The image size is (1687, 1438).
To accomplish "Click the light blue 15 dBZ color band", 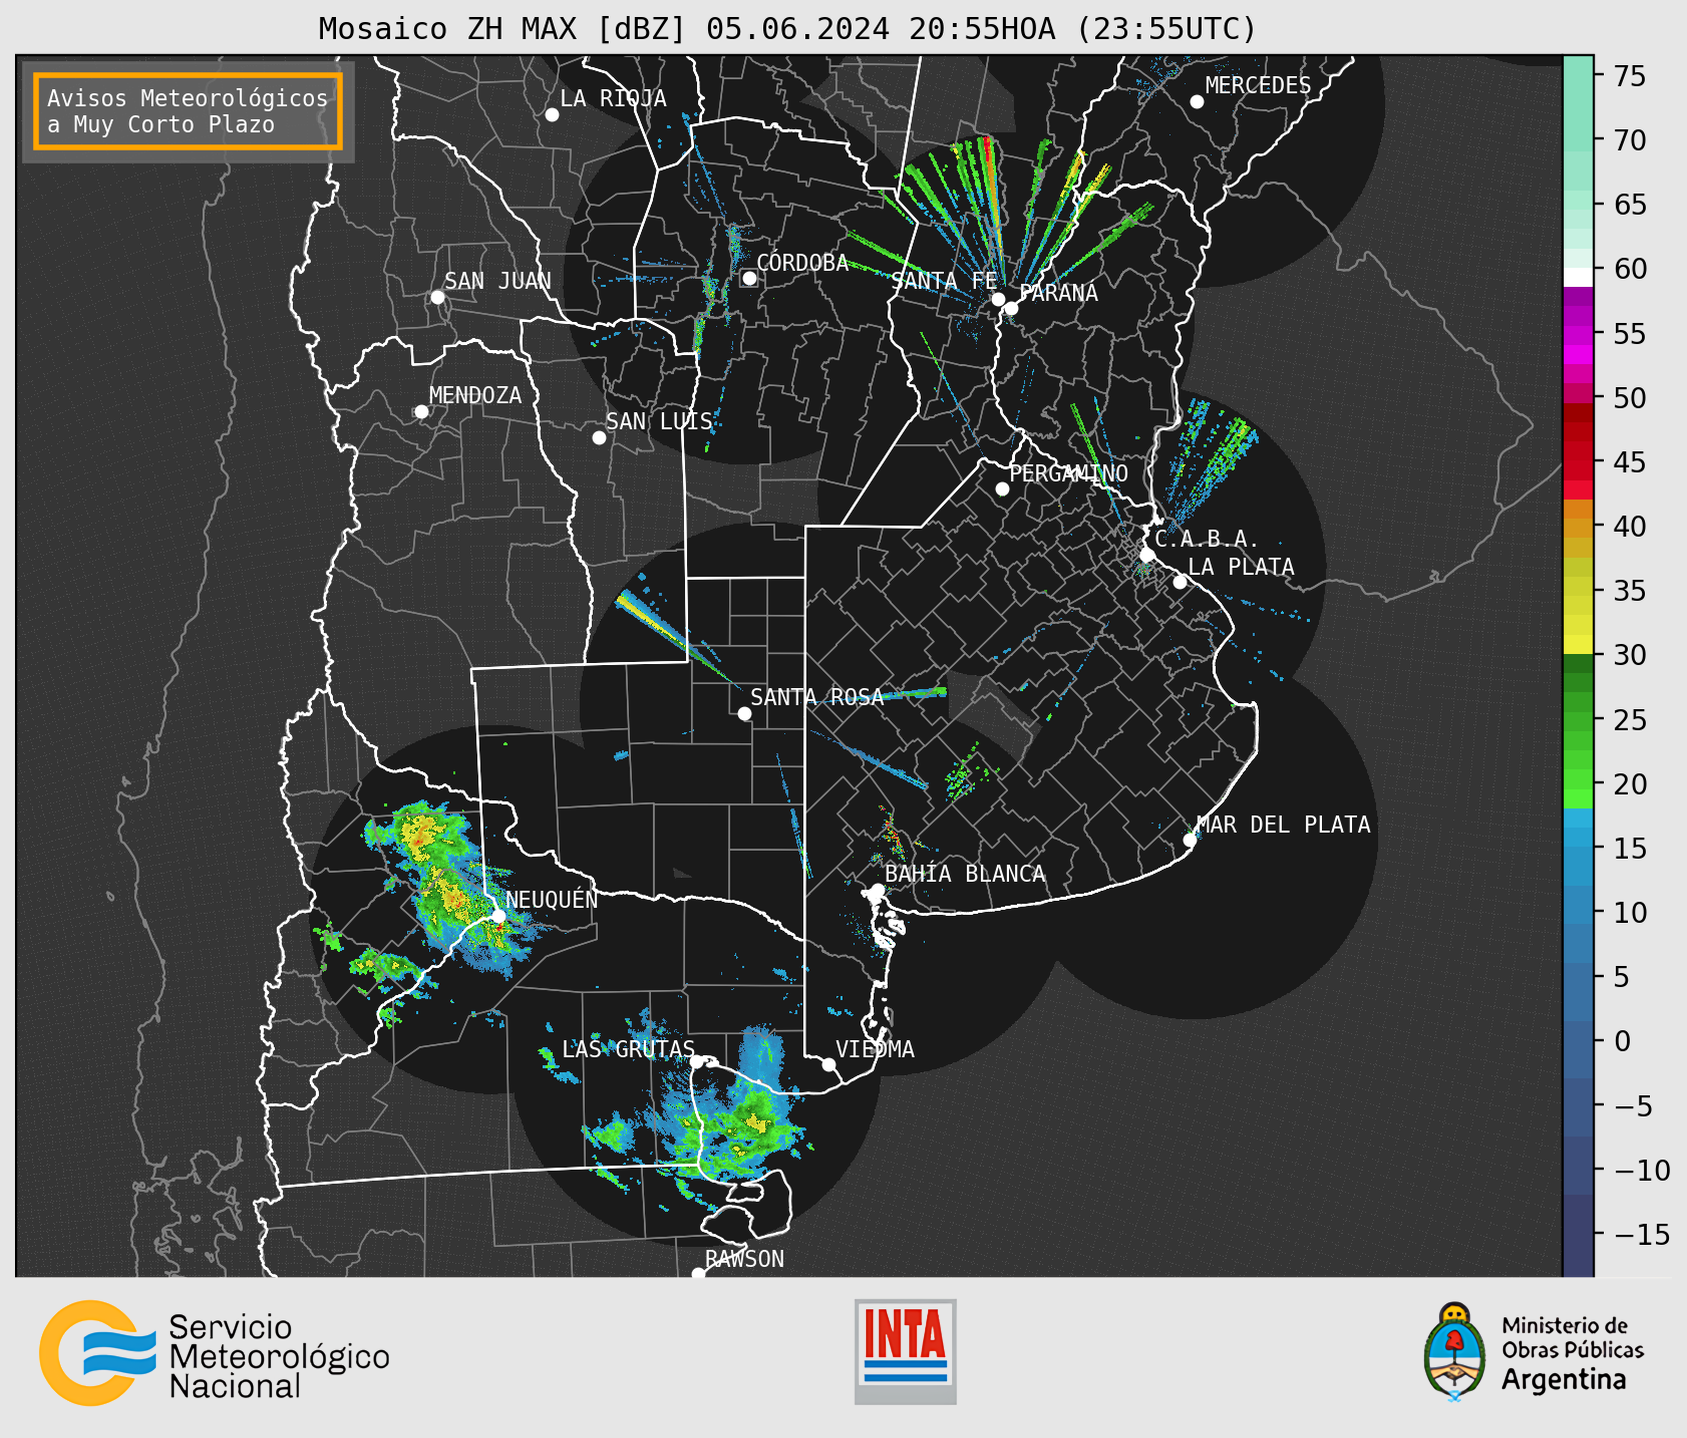I will pyautogui.click(x=1578, y=848).
